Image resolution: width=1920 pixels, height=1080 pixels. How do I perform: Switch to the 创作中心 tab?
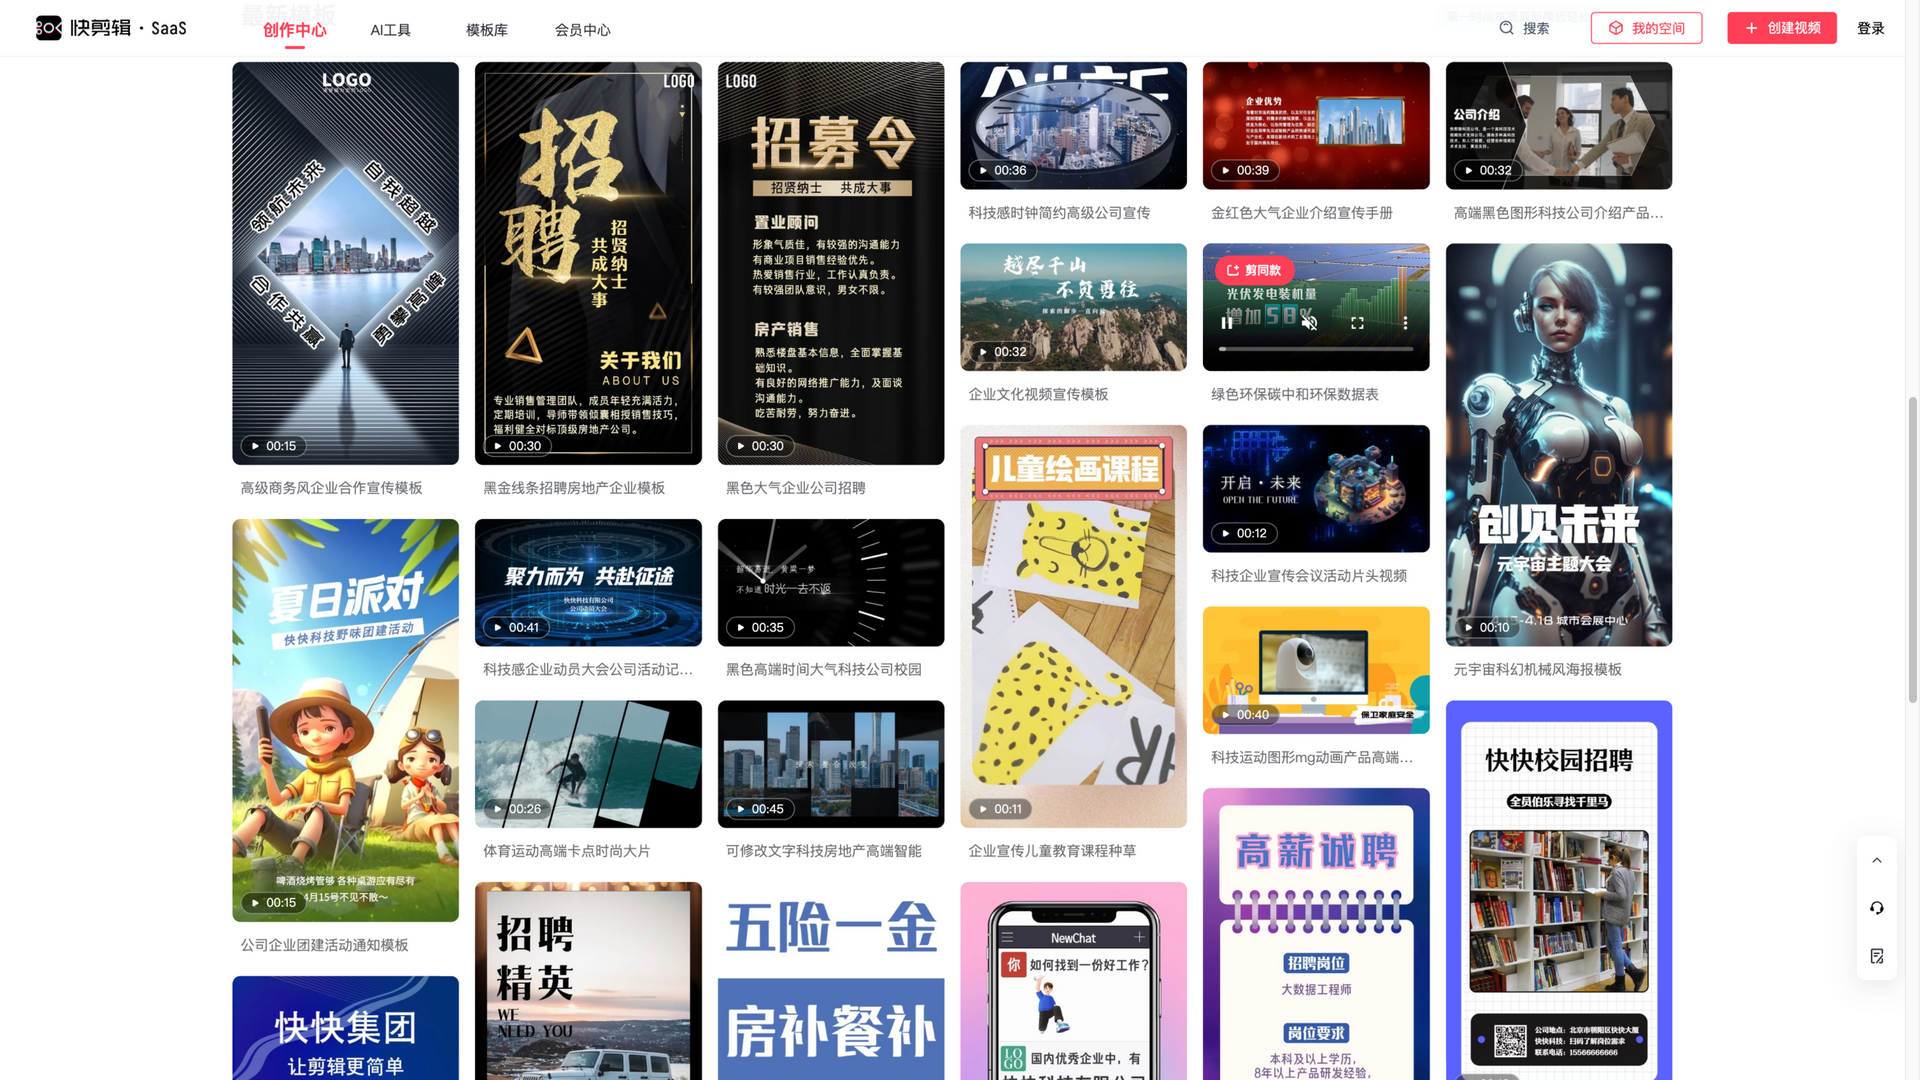click(294, 30)
